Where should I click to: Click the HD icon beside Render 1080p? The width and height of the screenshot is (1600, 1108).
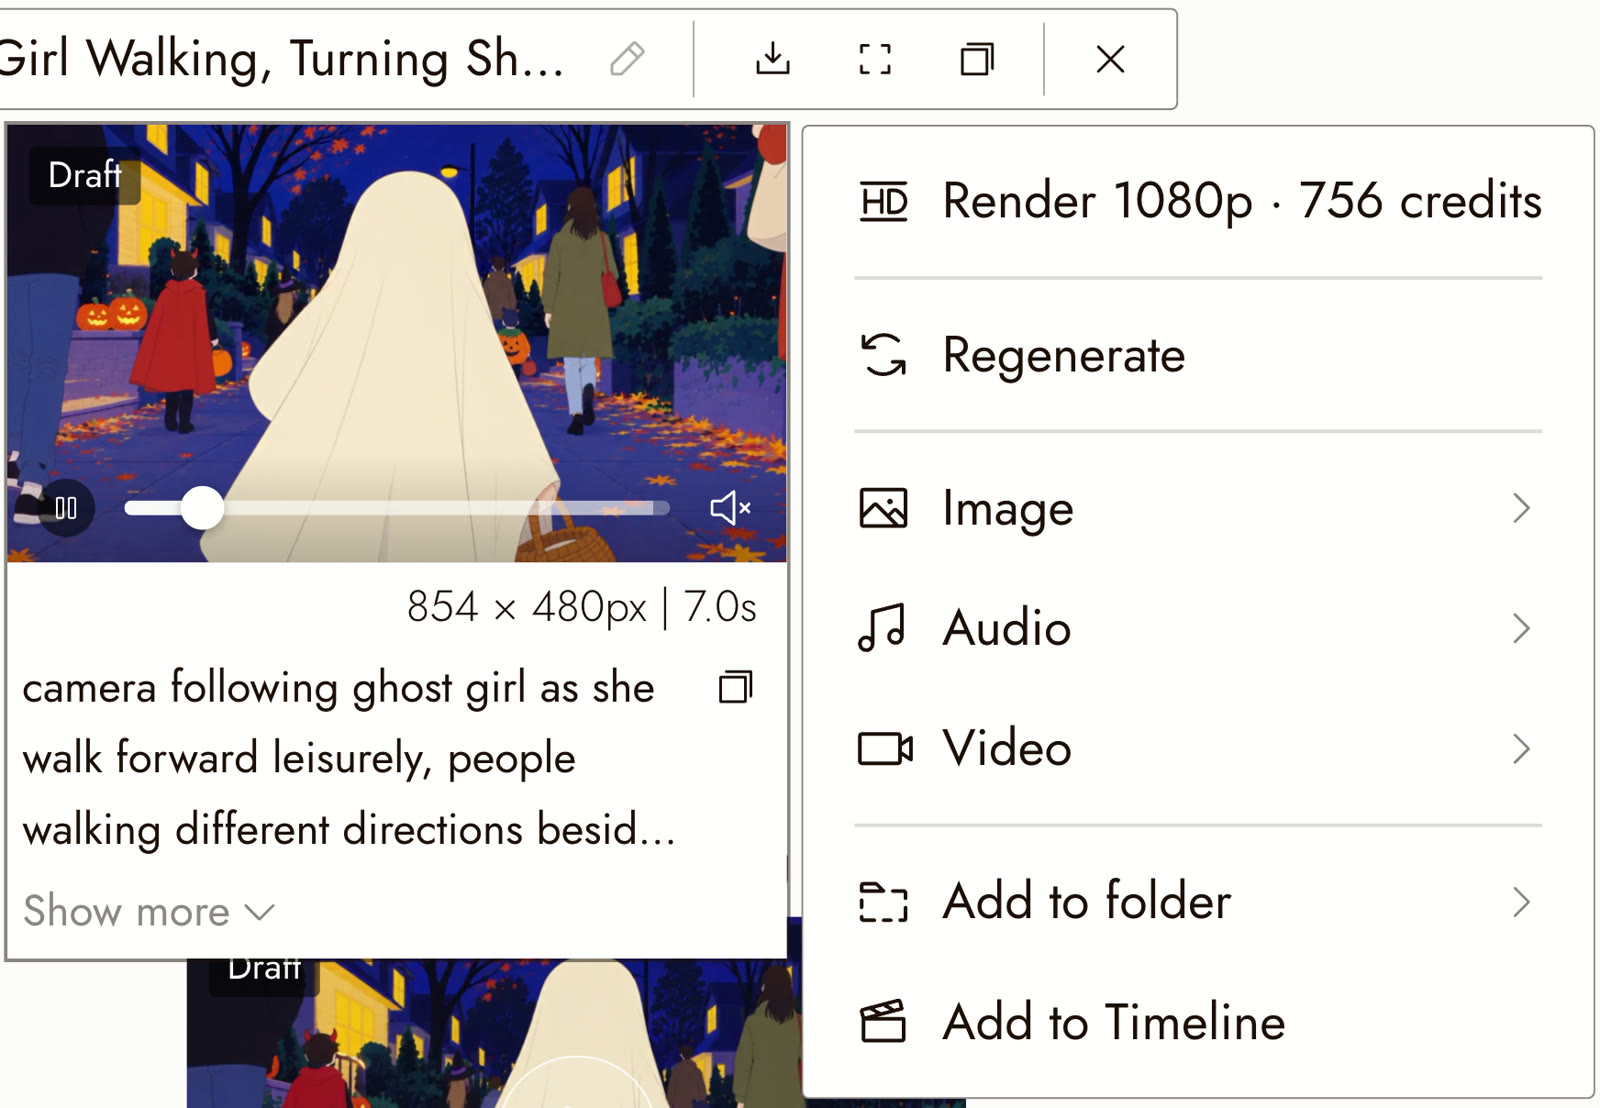pyautogui.click(x=884, y=201)
